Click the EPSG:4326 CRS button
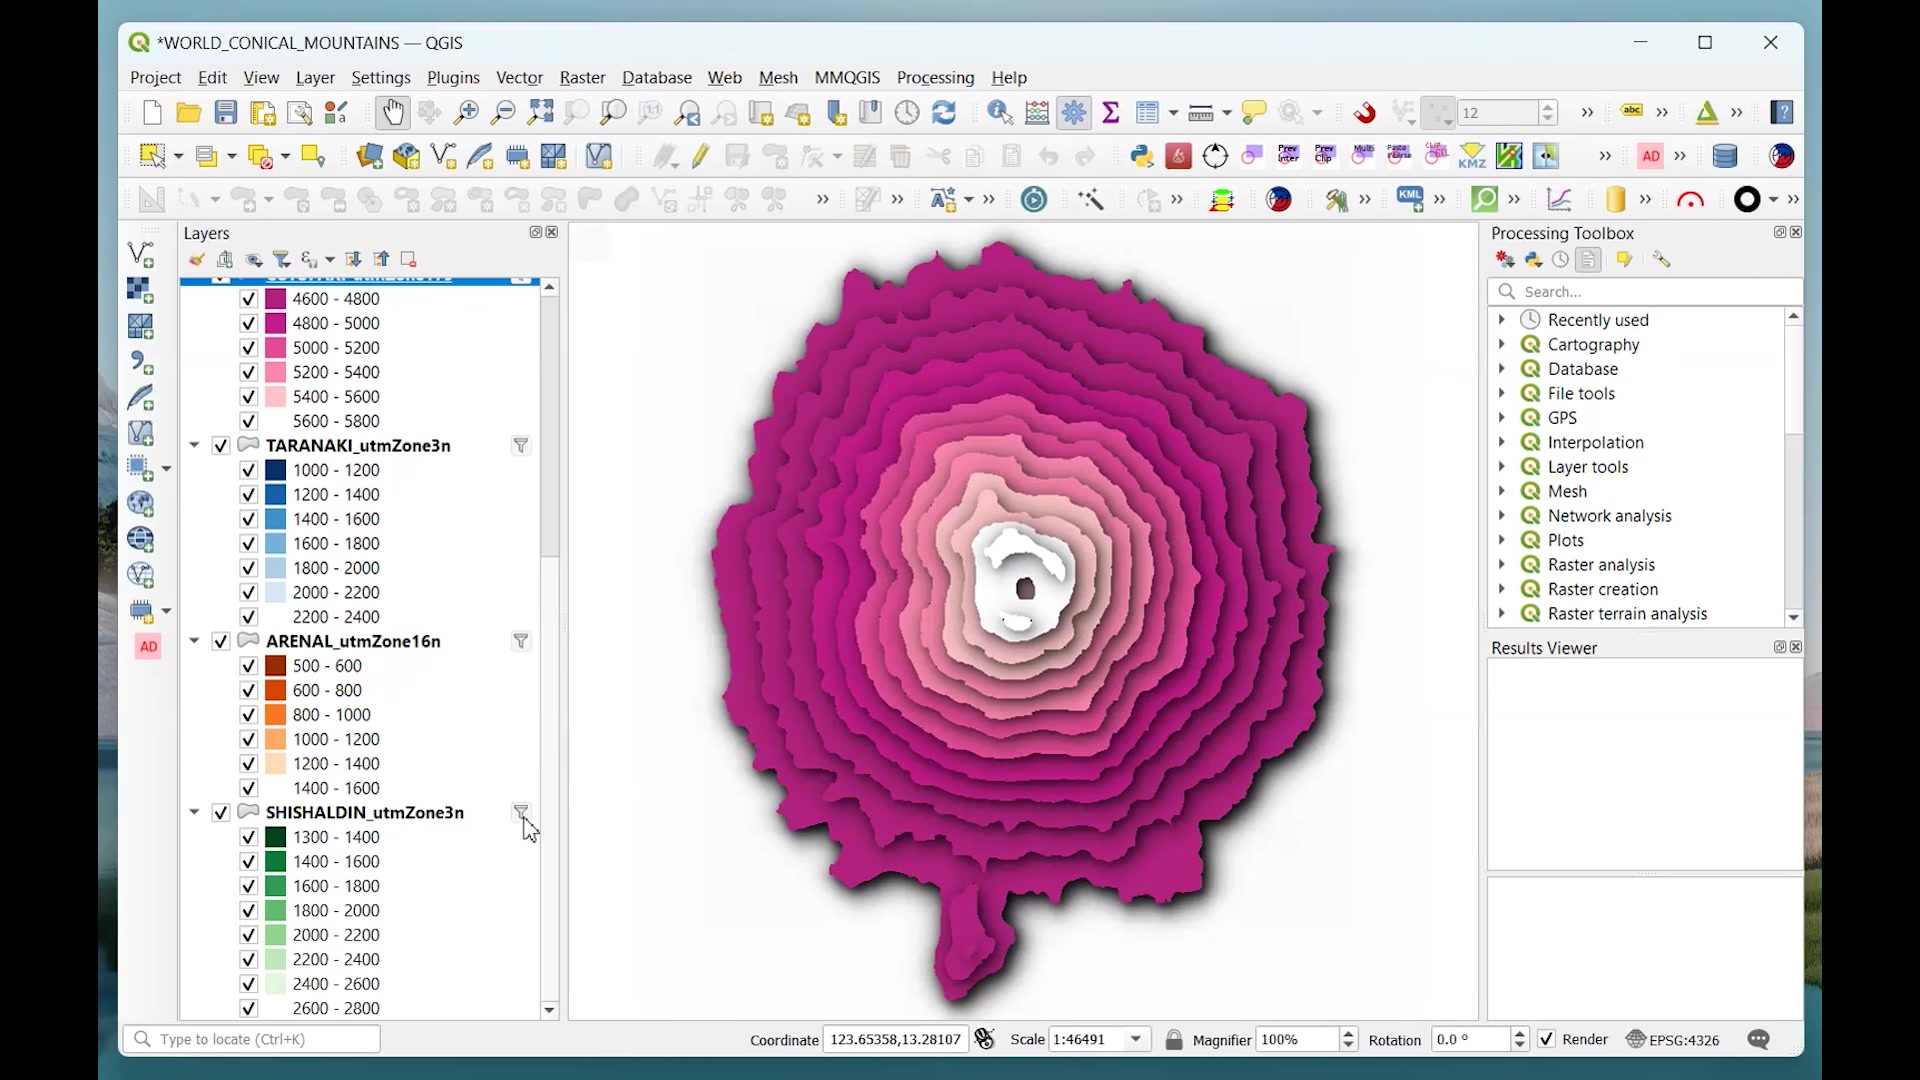The width and height of the screenshot is (1920, 1080). click(1673, 1040)
